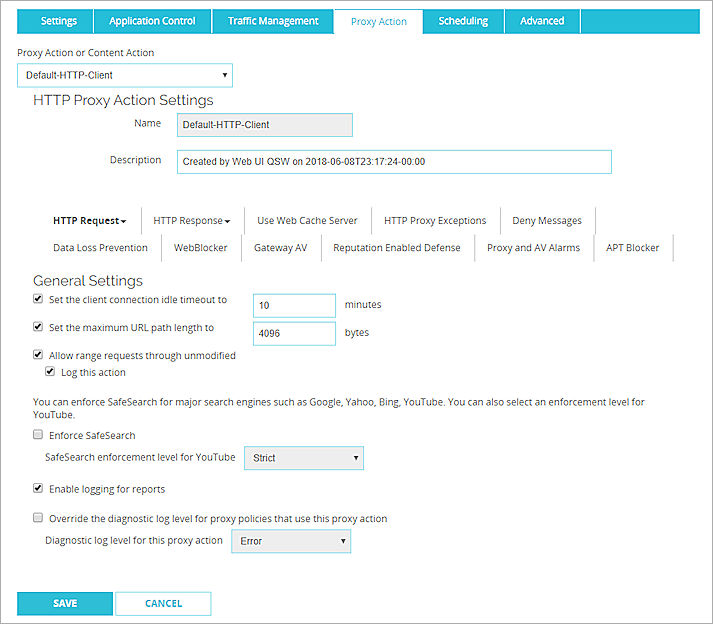This screenshot has height=624, width=713.
Task: Open Use Web Cache Server section
Action: (x=307, y=221)
